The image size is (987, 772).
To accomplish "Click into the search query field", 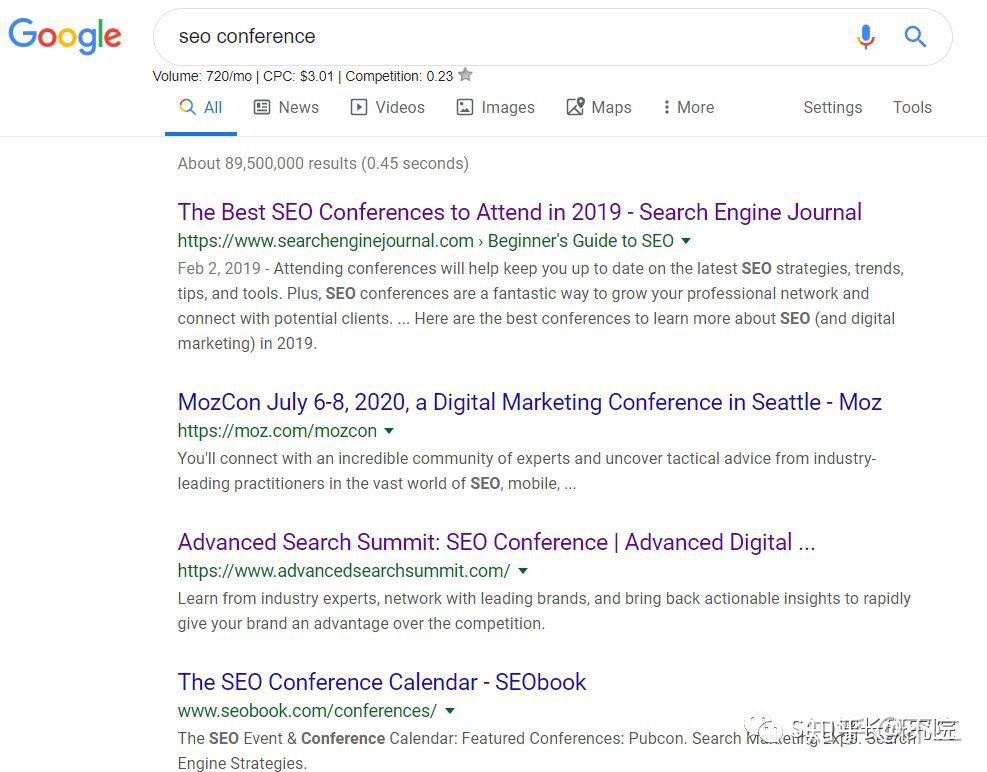I will click(500, 37).
